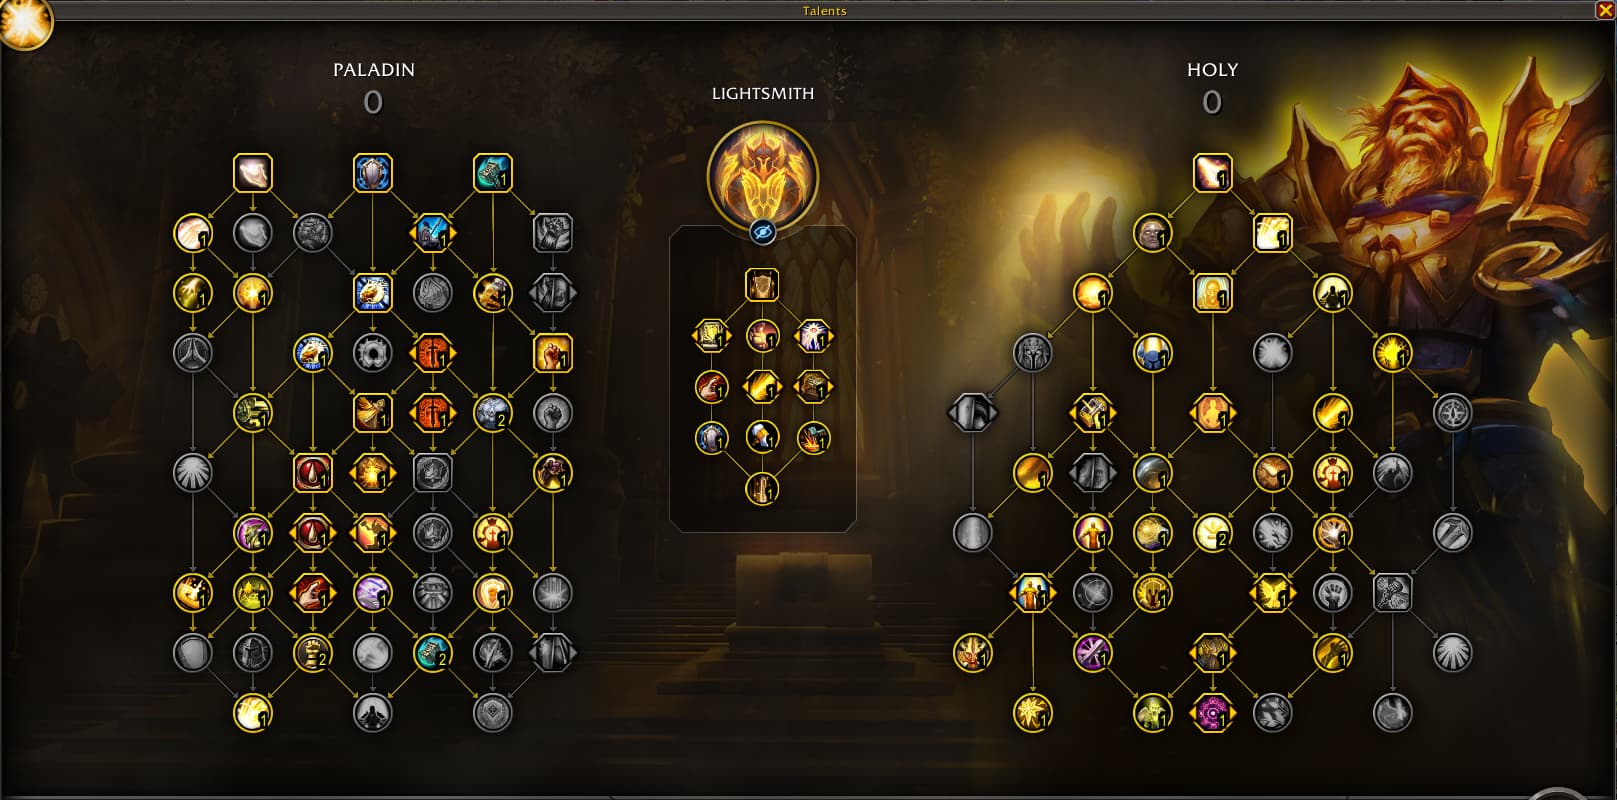
Task: Open the treasure chest choice node in Lightsmith
Action: click(x=813, y=387)
